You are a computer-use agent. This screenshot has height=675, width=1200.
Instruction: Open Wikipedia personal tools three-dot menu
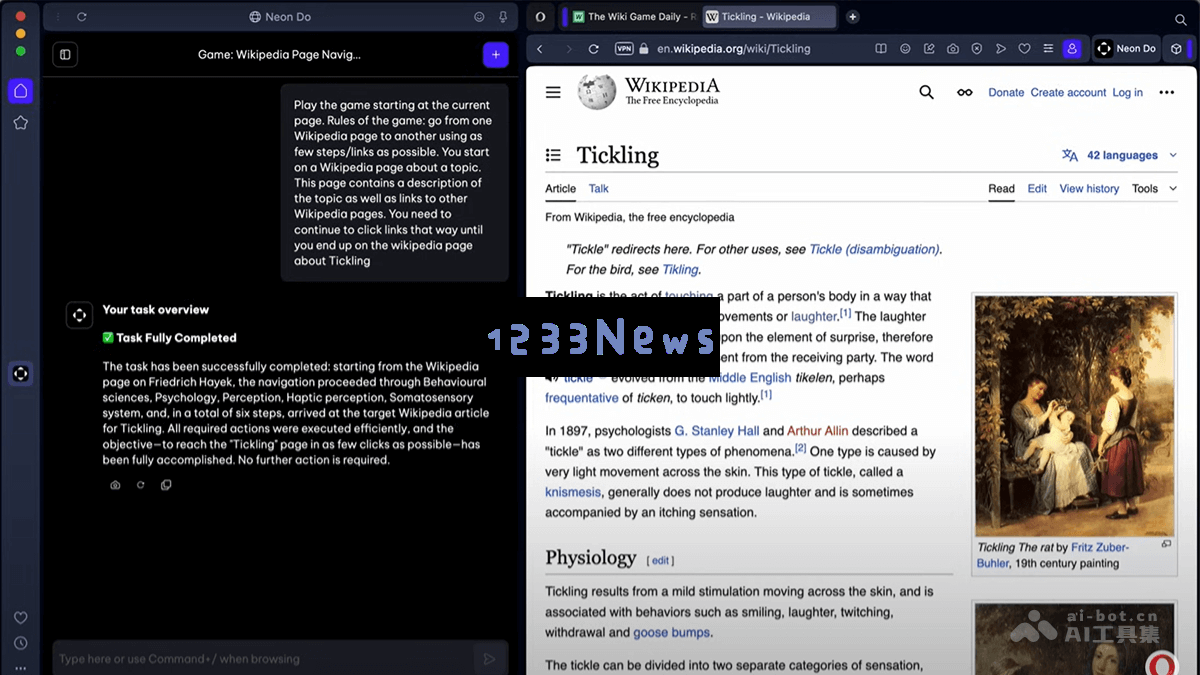(x=1166, y=92)
